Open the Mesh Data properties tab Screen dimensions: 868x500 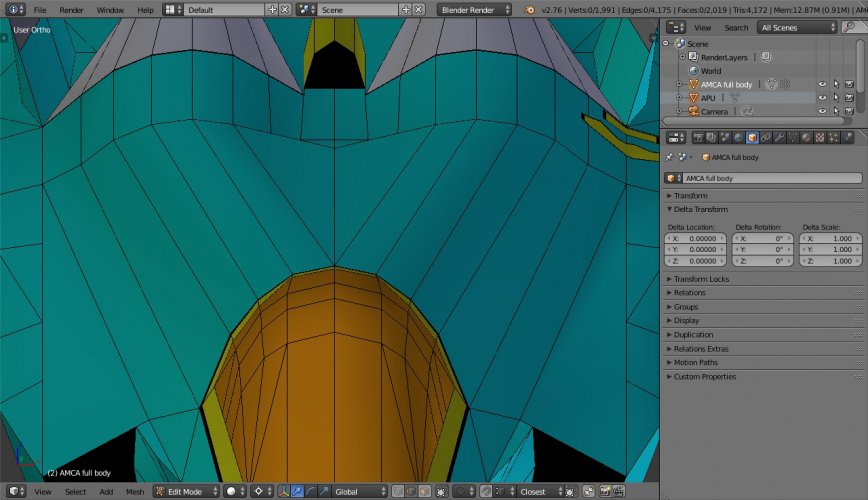[x=793, y=137]
